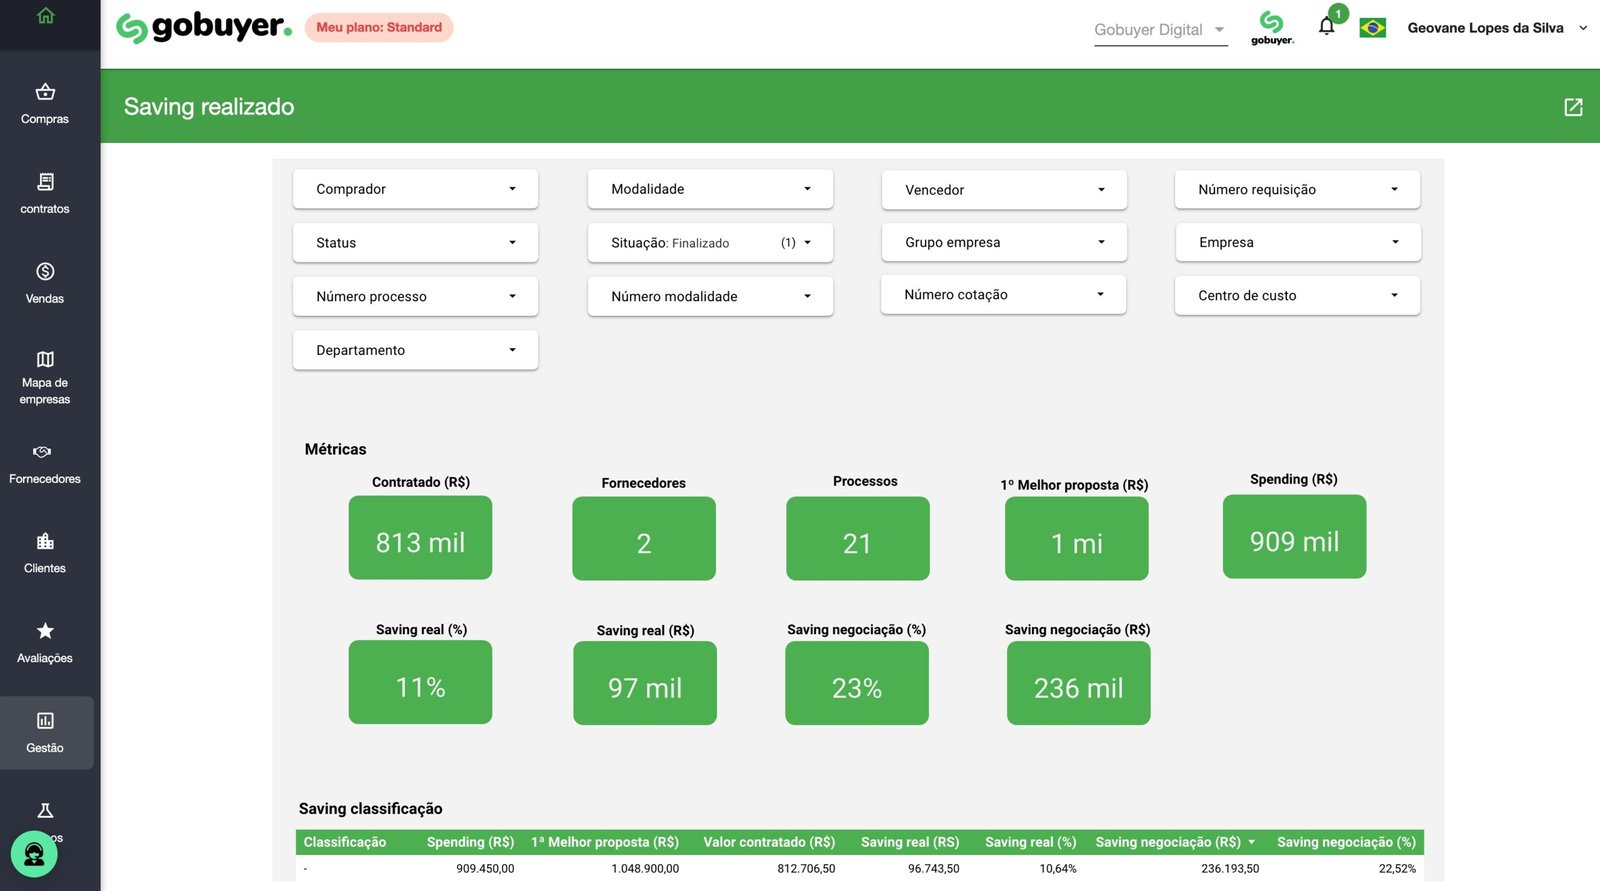The image size is (1600, 891).
Task: Expand the Centro de custo dropdown
Action: tap(1297, 296)
